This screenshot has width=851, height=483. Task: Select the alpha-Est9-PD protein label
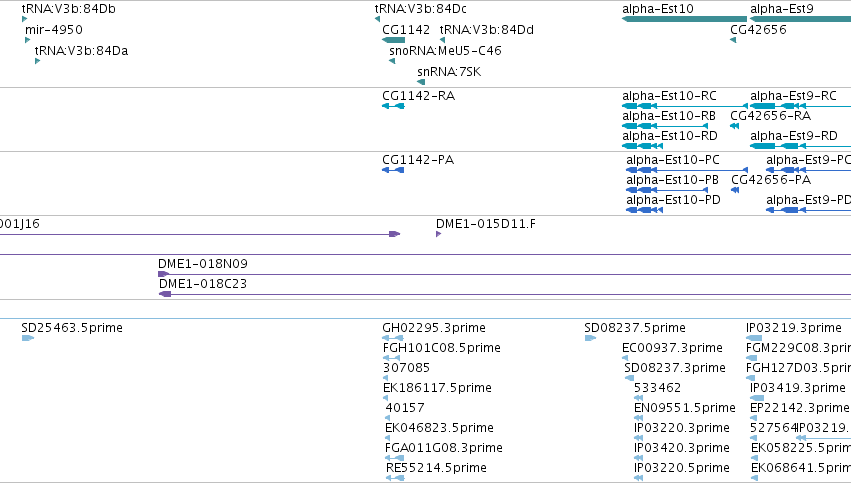pyautogui.click(x=809, y=200)
